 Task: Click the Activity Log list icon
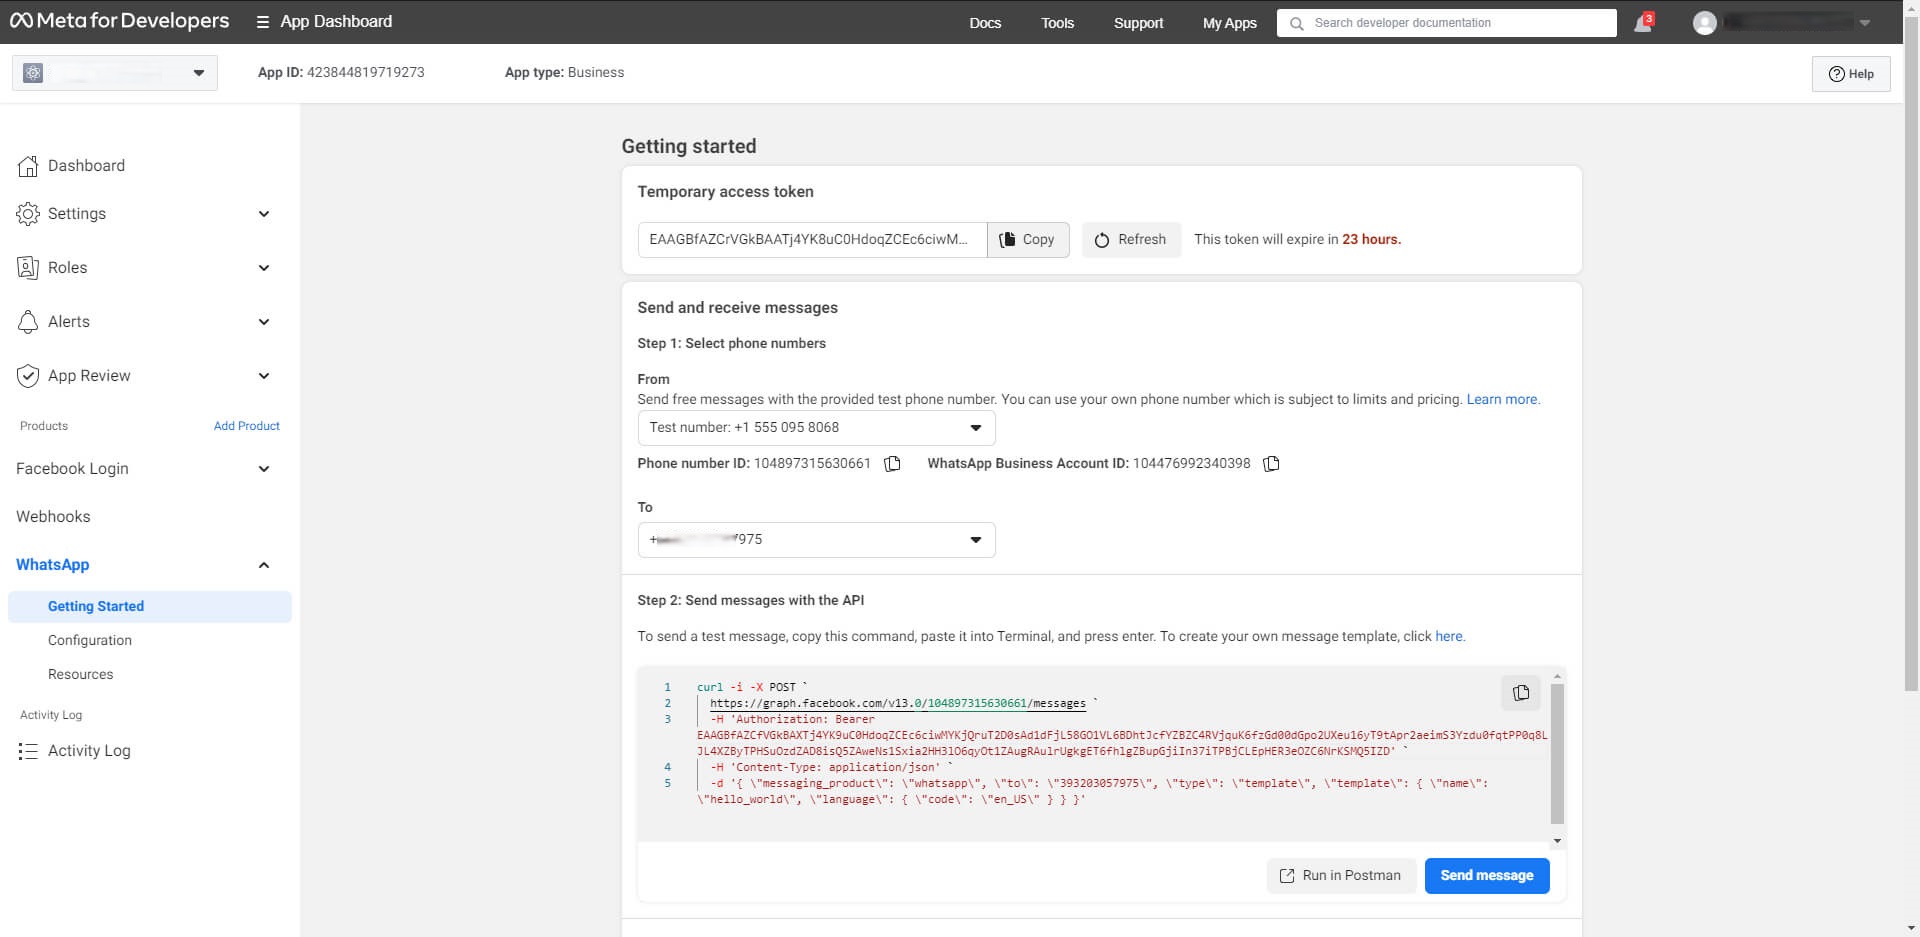pos(28,751)
